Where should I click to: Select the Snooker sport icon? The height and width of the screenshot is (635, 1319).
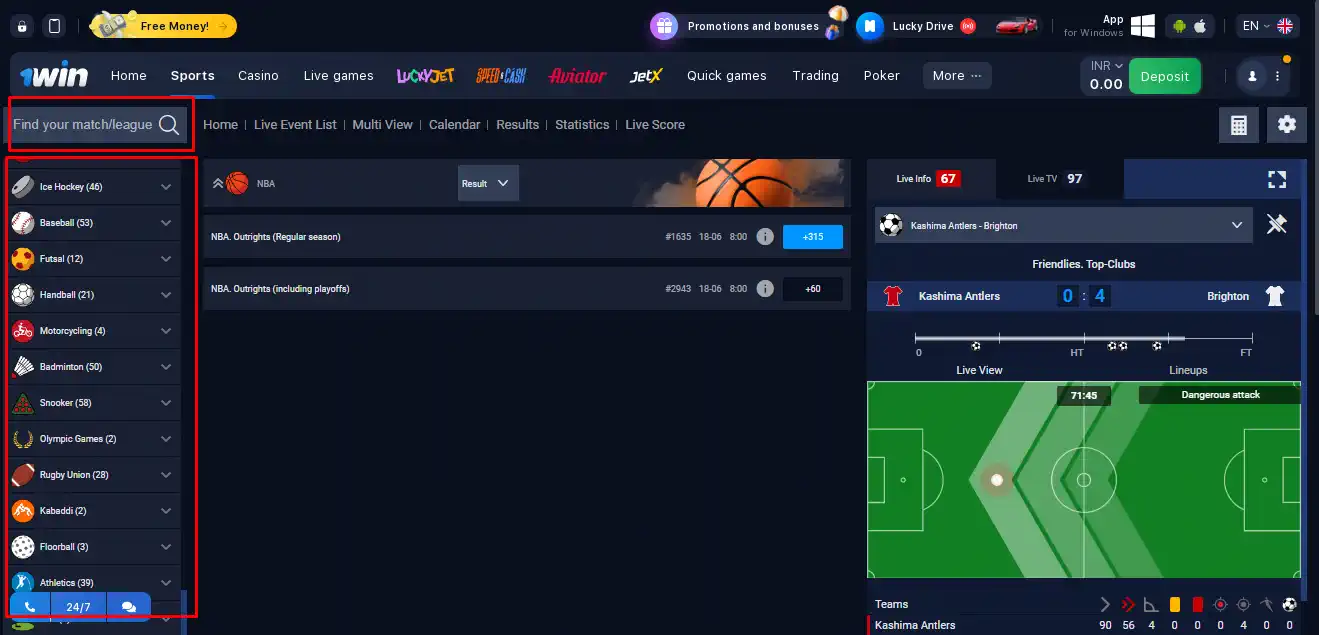(x=22, y=402)
